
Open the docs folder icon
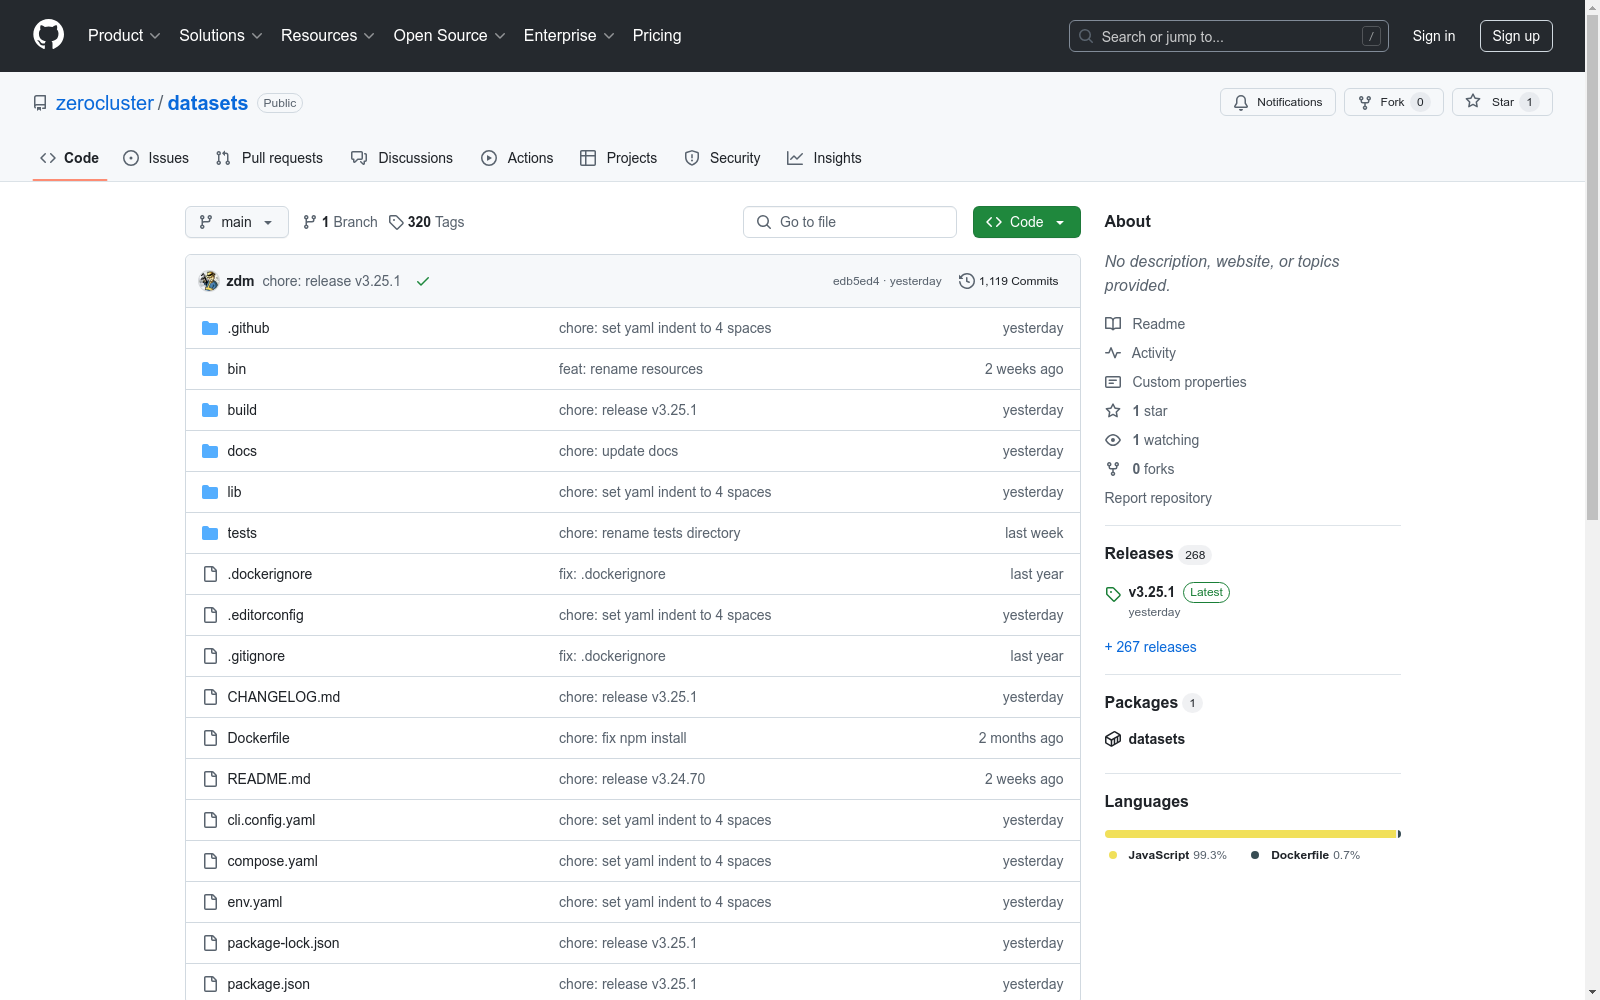[210, 451]
